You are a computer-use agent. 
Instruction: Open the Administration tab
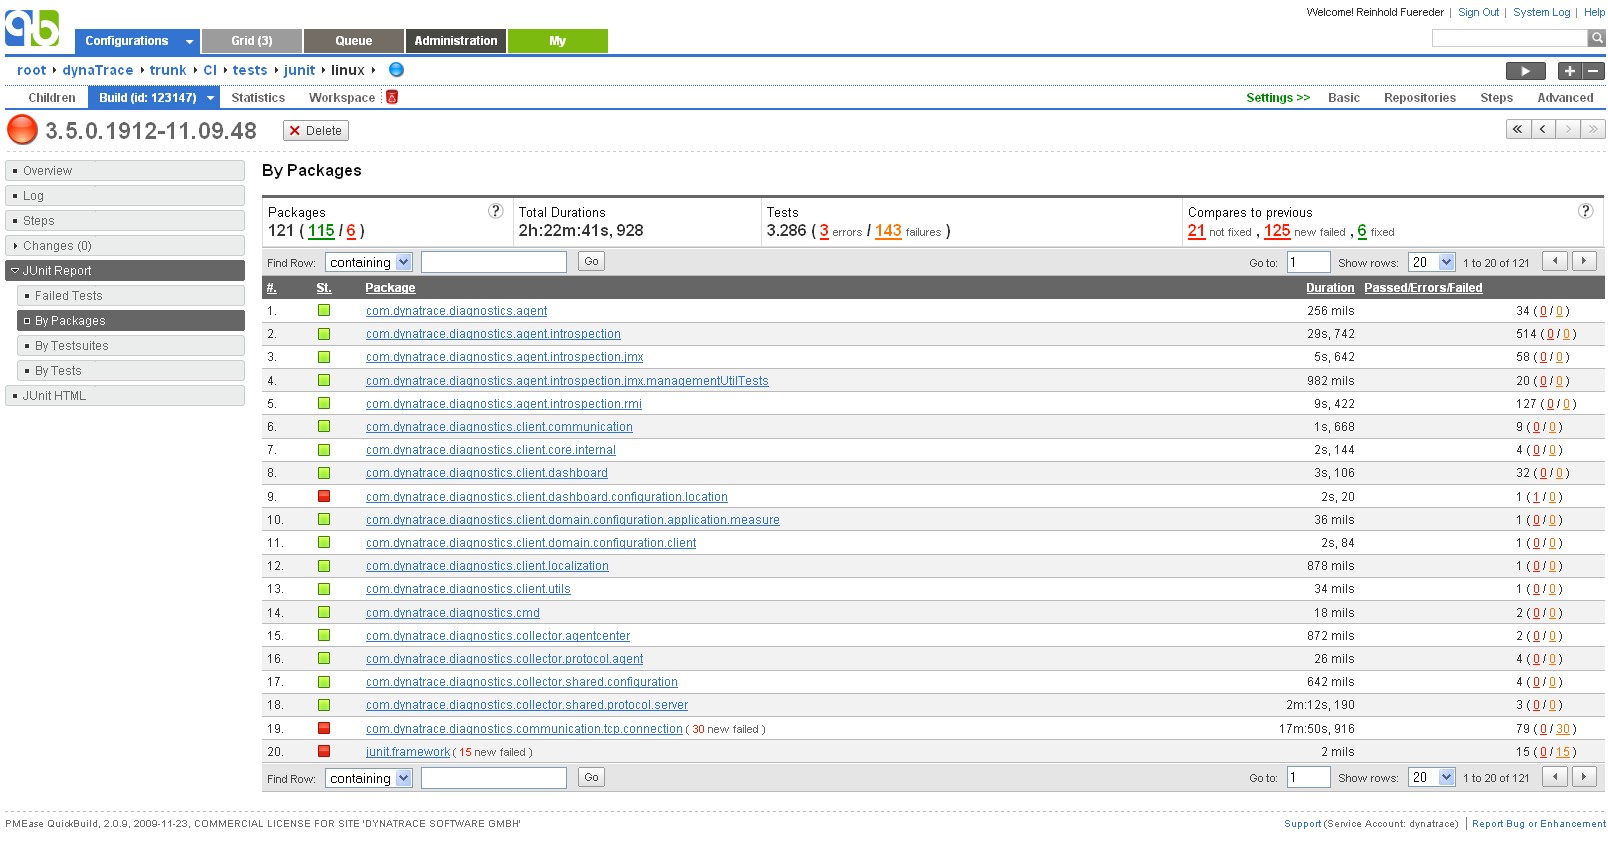455,41
